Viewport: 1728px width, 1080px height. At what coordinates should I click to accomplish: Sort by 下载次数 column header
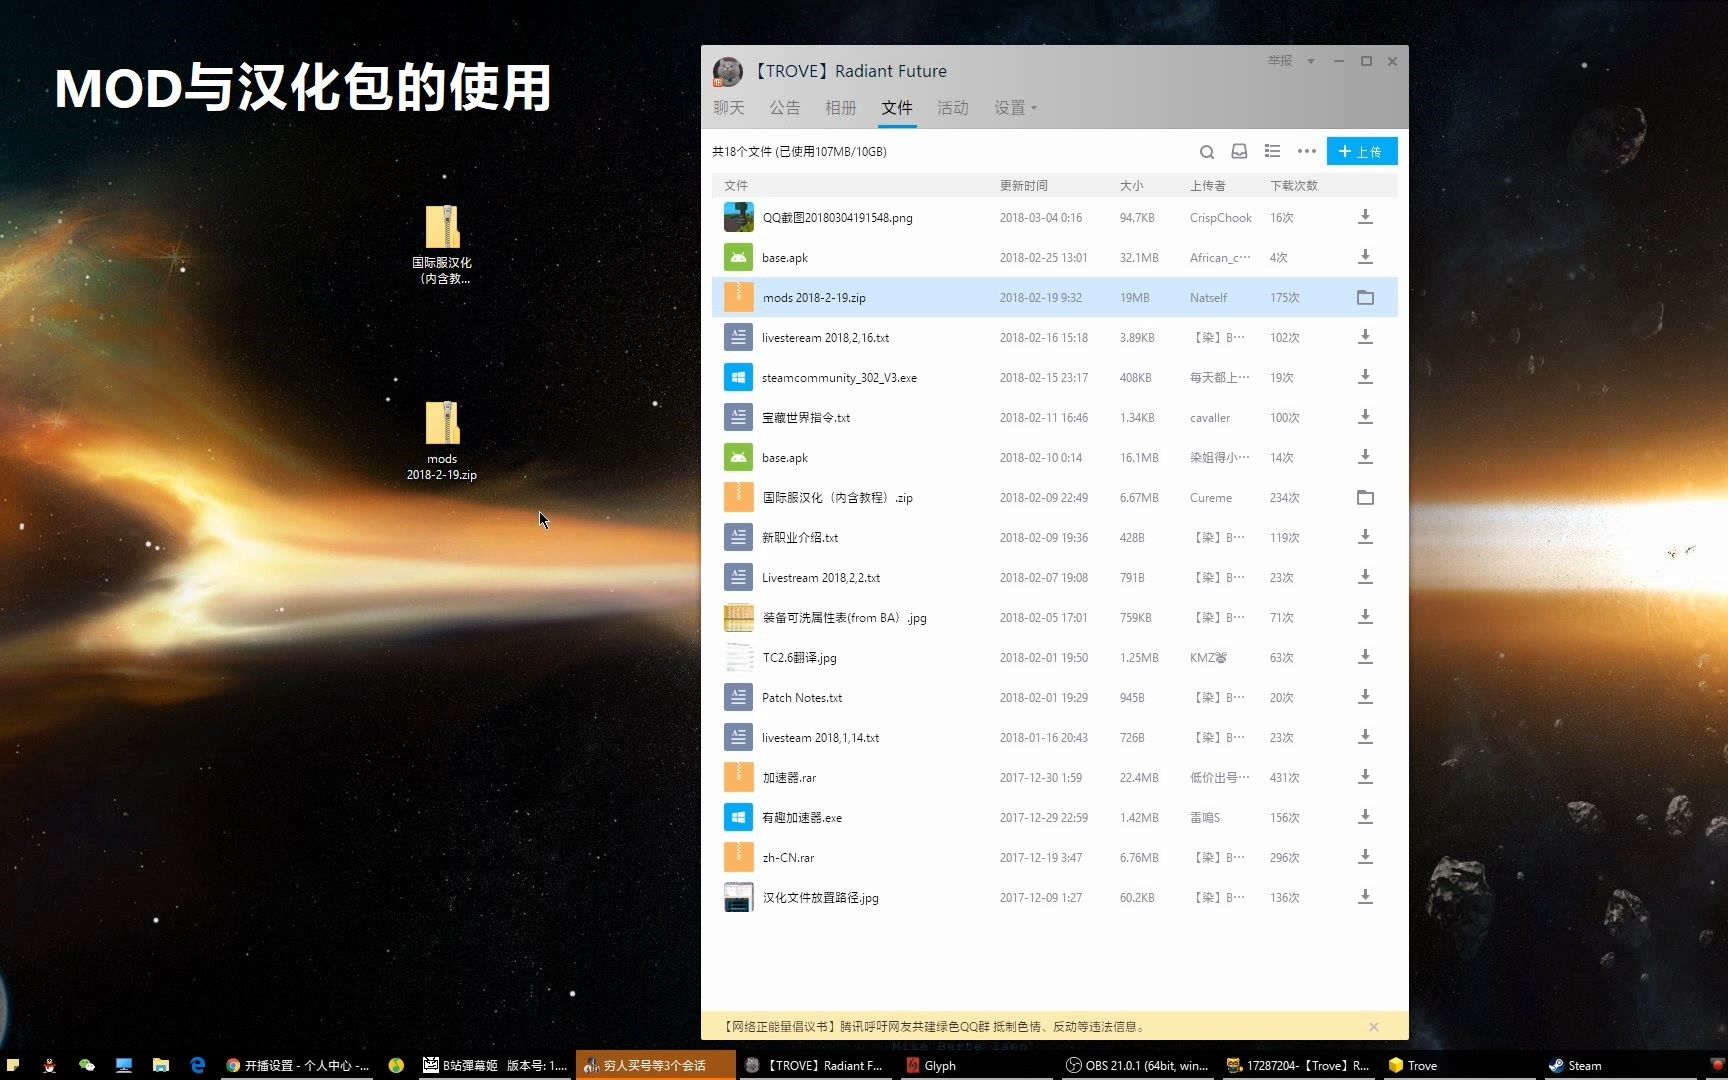tap(1294, 186)
